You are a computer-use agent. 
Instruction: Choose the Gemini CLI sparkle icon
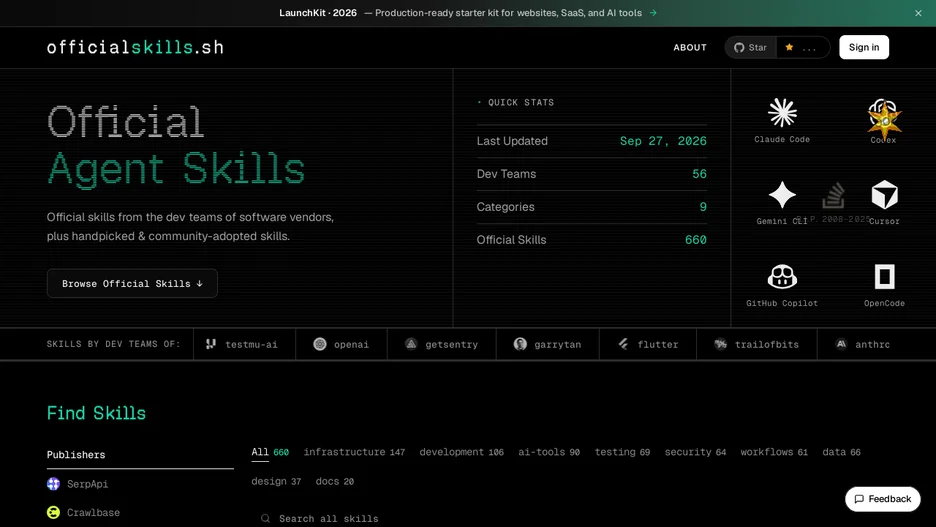pos(782,195)
